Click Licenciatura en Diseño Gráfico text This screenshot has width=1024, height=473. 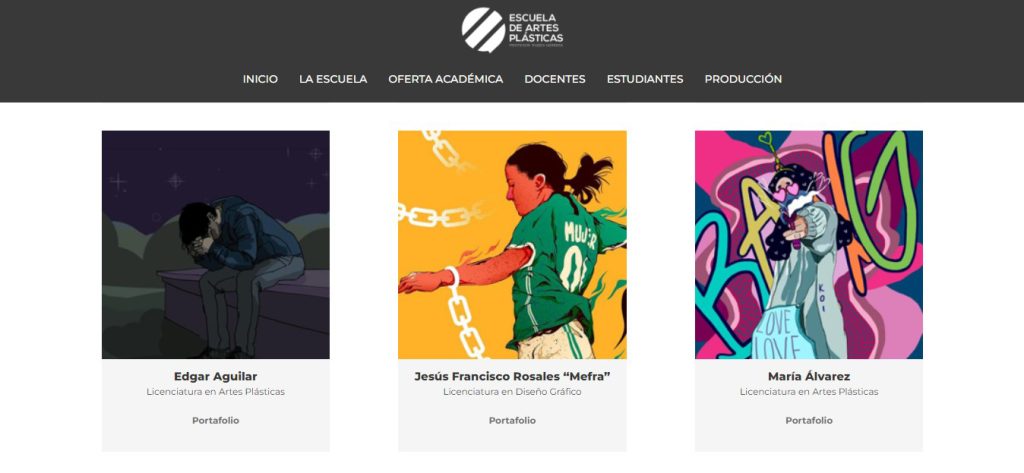click(x=512, y=392)
